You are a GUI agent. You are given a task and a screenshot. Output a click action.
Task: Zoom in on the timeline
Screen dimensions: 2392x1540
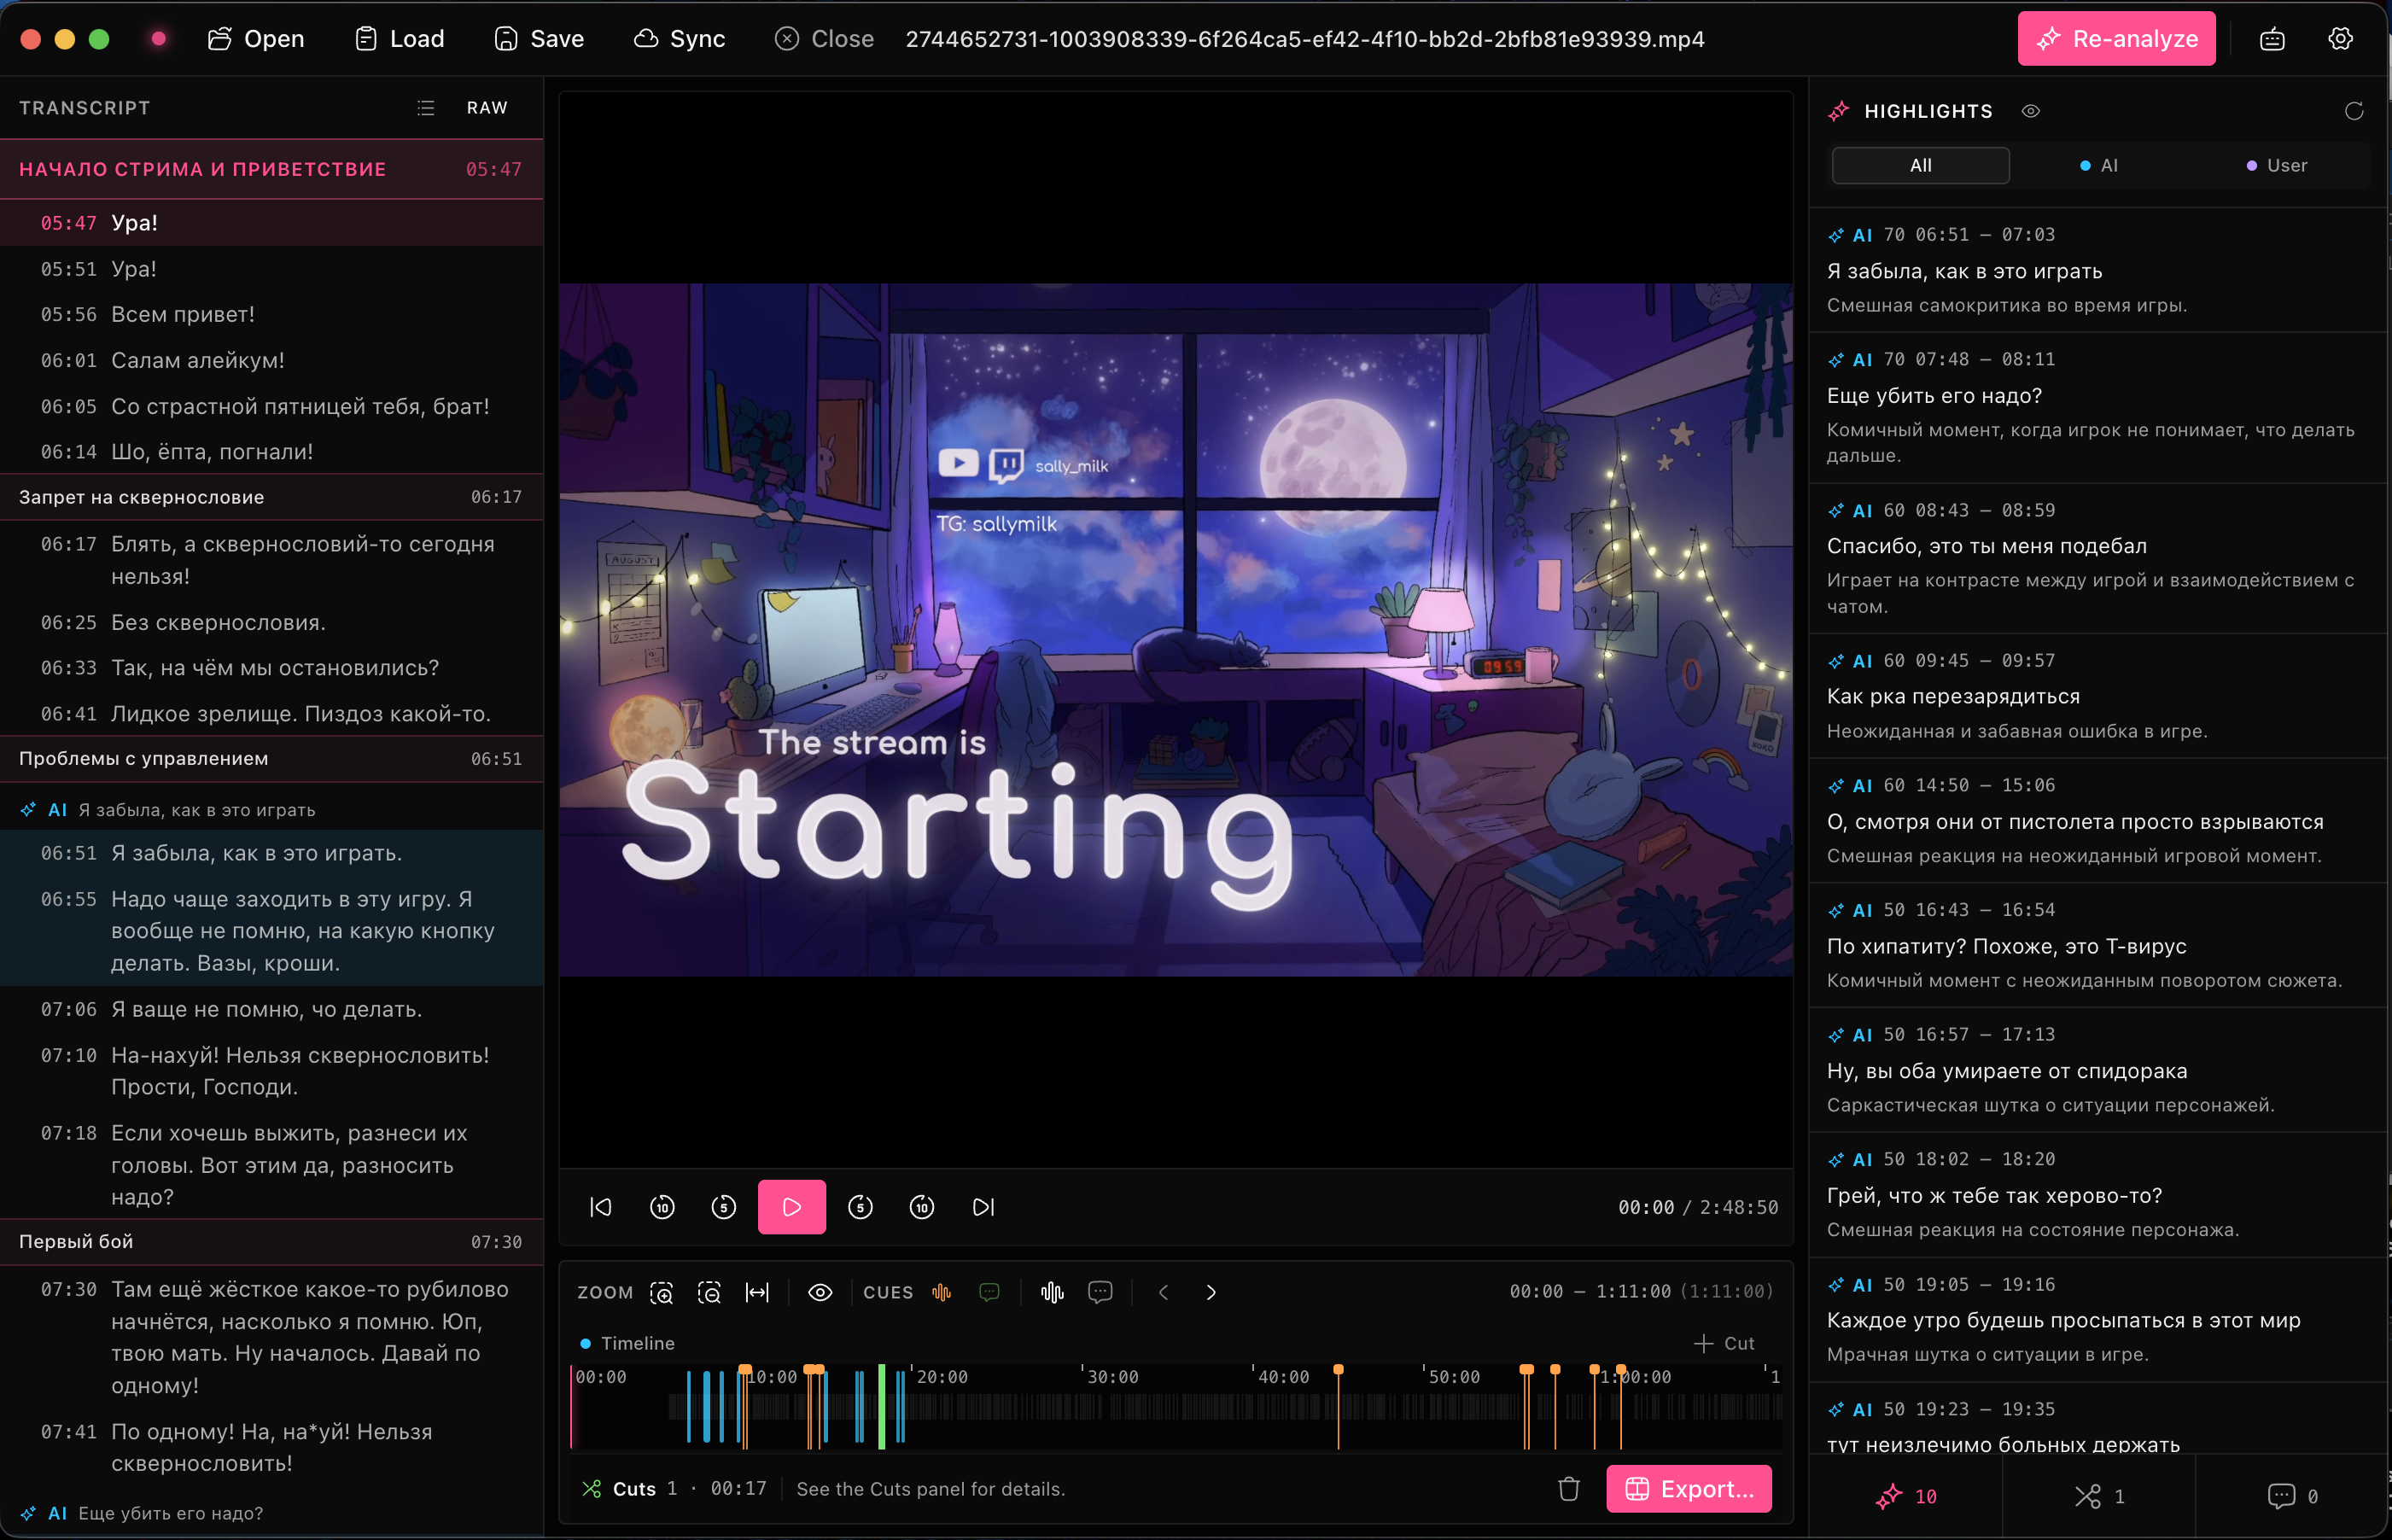point(661,1292)
